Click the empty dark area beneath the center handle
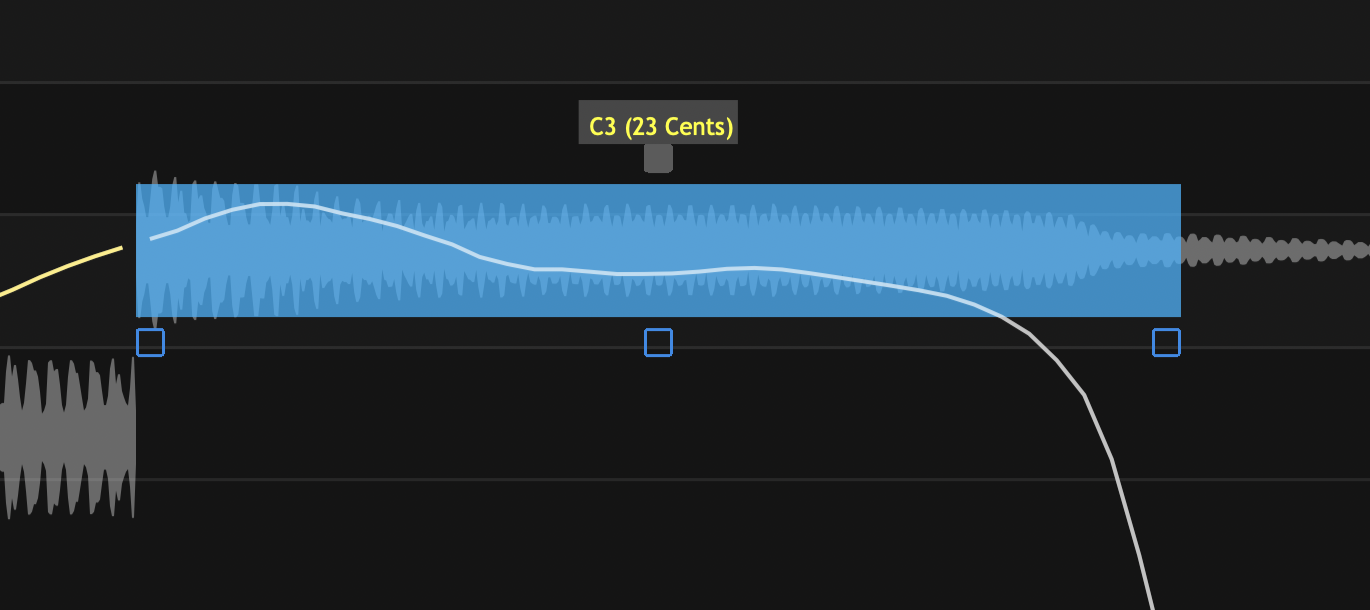This screenshot has width=1370, height=610. [x=658, y=420]
